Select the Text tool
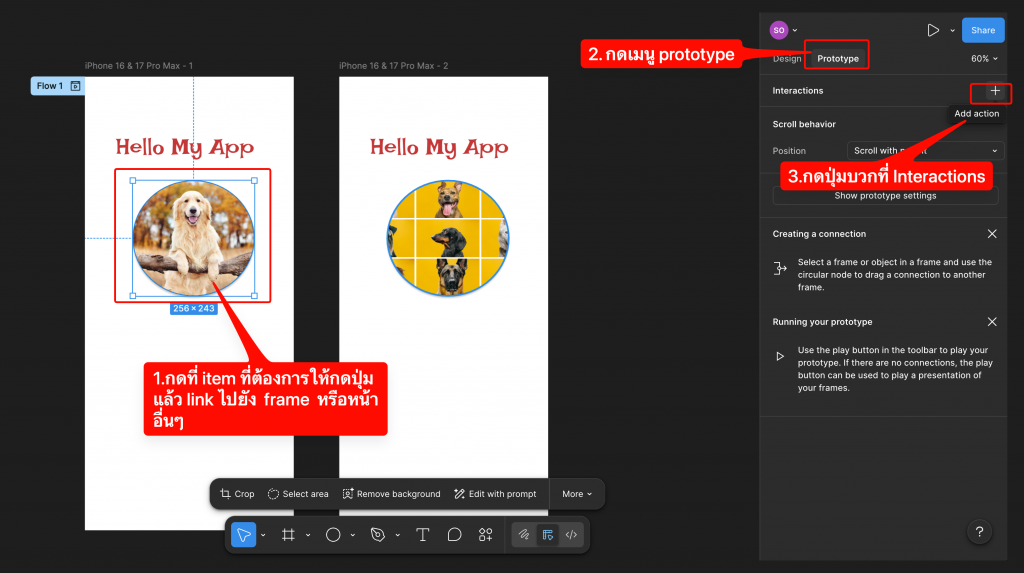The width and height of the screenshot is (1024, 573). coord(422,535)
